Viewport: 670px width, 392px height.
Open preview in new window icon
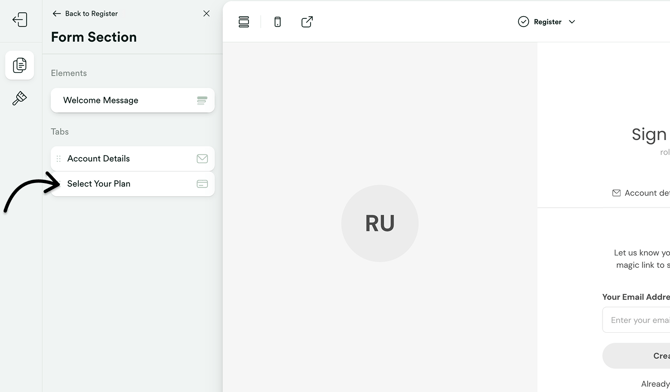pyautogui.click(x=307, y=22)
